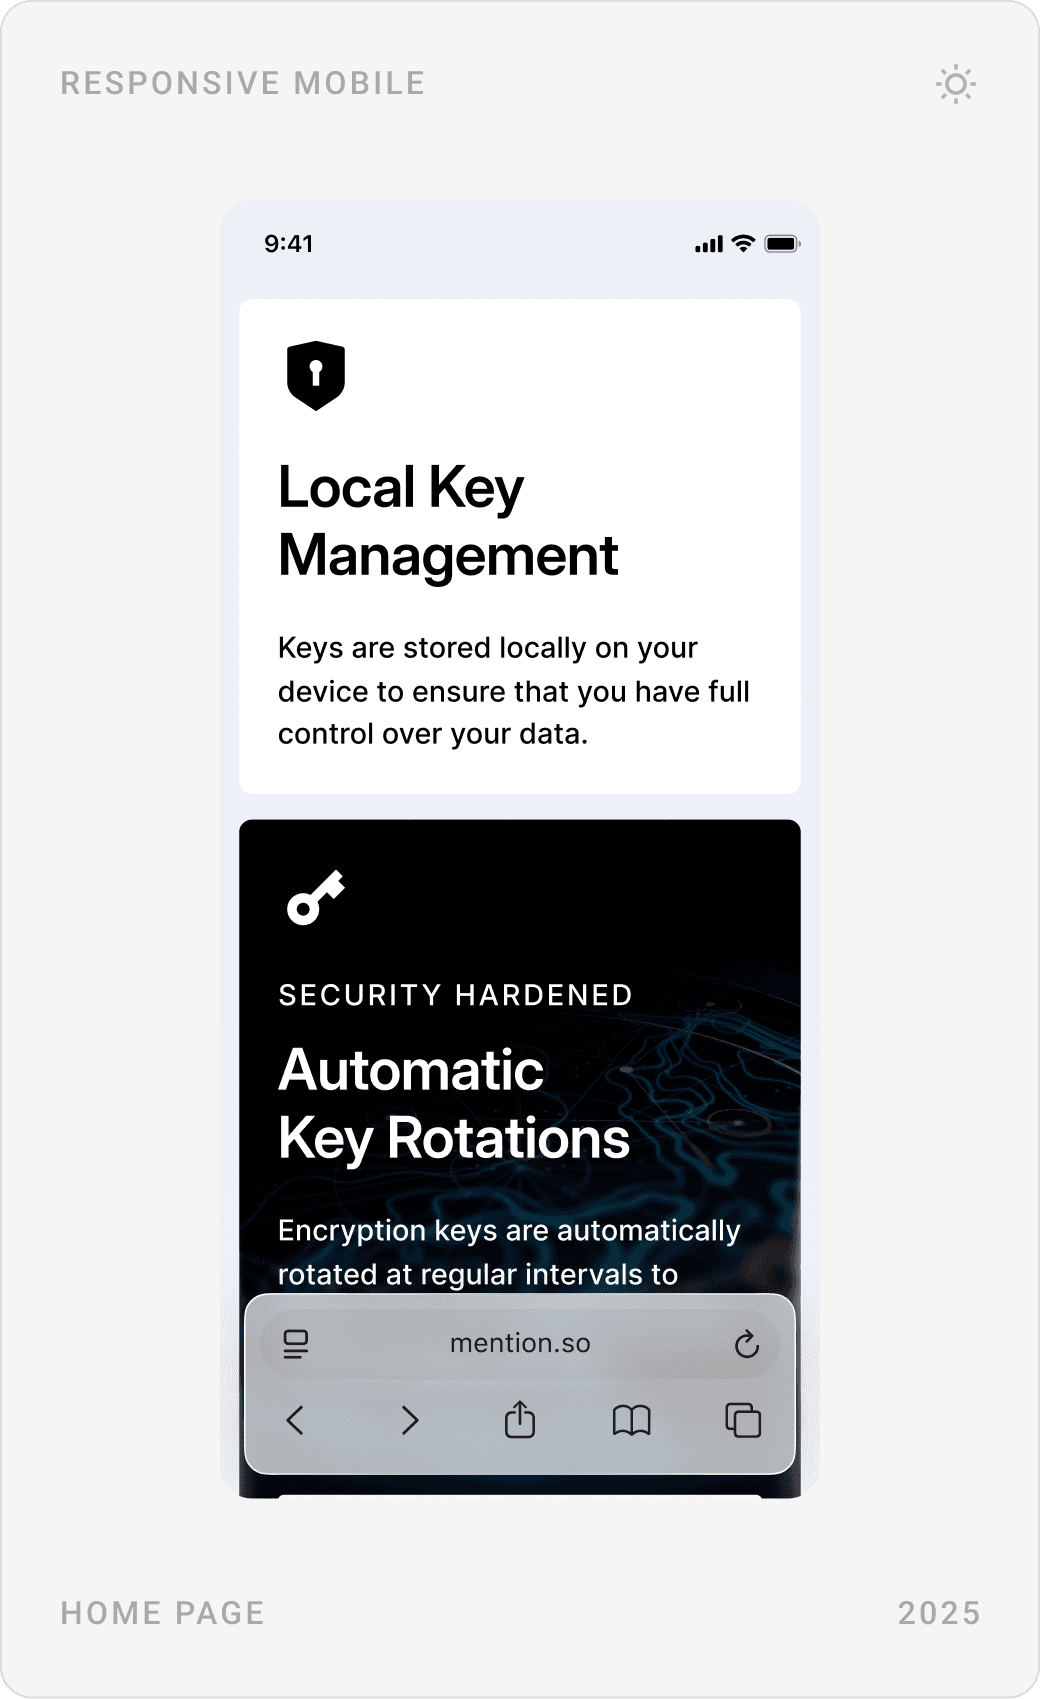Click the HOME PAGE label
The height and width of the screenshot is (1699, 1040).
click(163, 1613)
